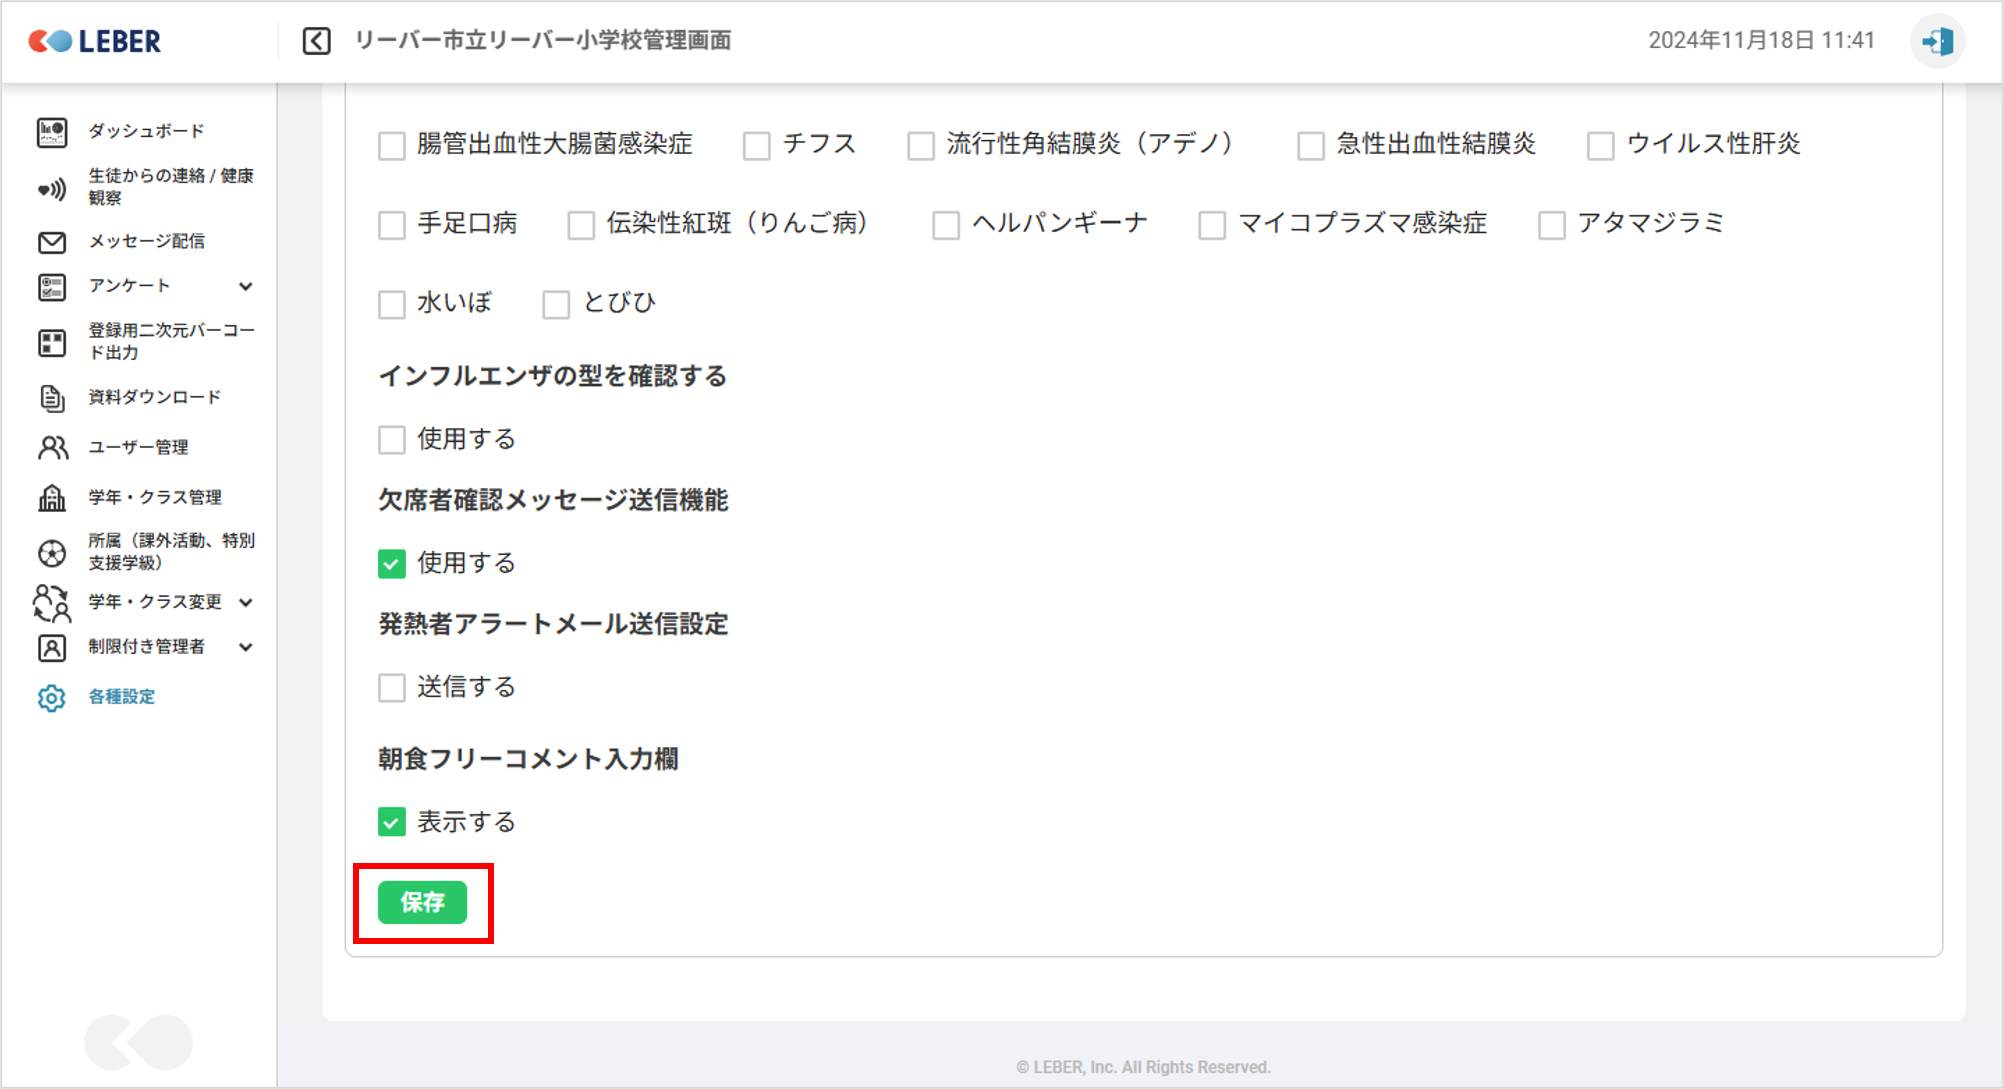This screenshot has height=1089, width=2004.
Task: Expand the 学年・クラス変更 submenu arrow
Action: pyautogui.click(x=246, y=602)
